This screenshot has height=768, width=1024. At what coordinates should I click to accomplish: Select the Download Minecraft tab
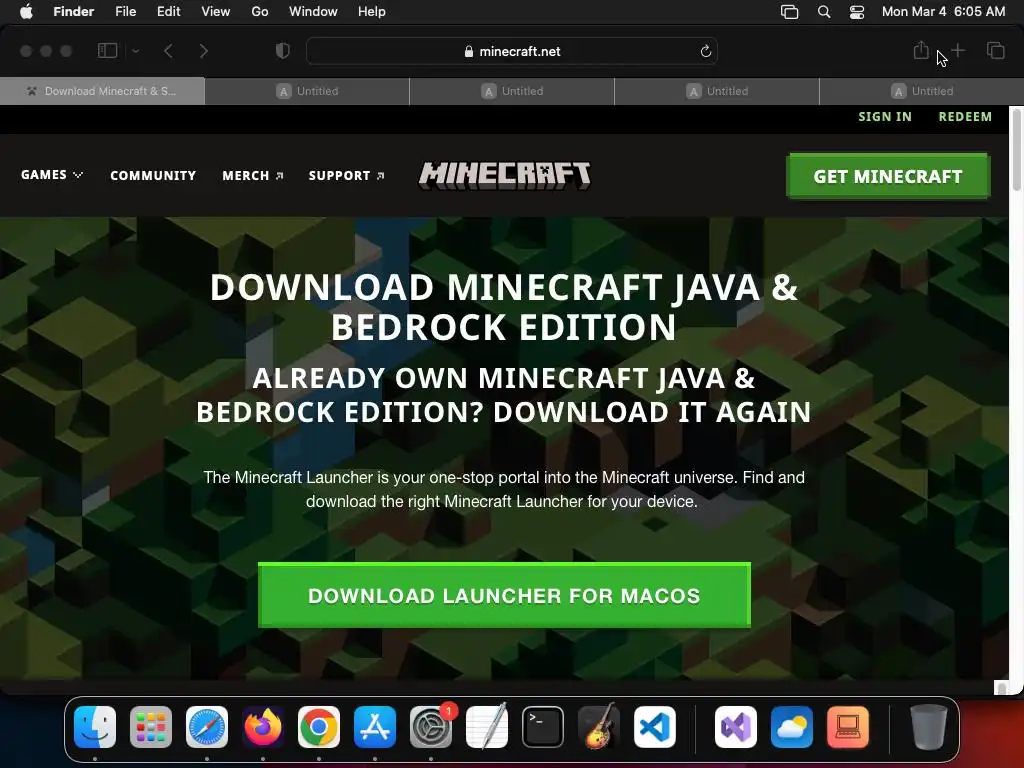(103, 91)
